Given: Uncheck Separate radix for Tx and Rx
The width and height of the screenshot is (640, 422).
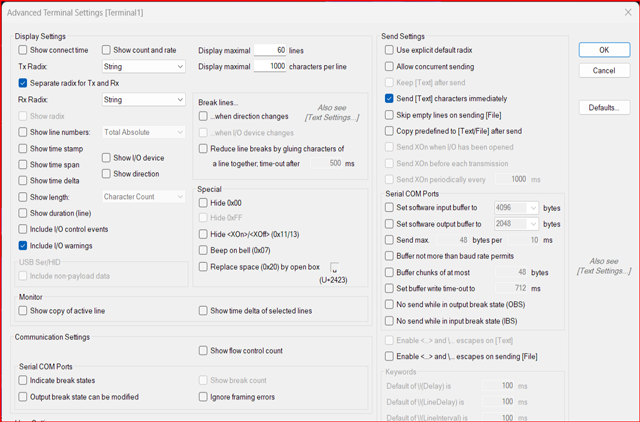Looking at the screenshot, I should [x=24, y=83].
